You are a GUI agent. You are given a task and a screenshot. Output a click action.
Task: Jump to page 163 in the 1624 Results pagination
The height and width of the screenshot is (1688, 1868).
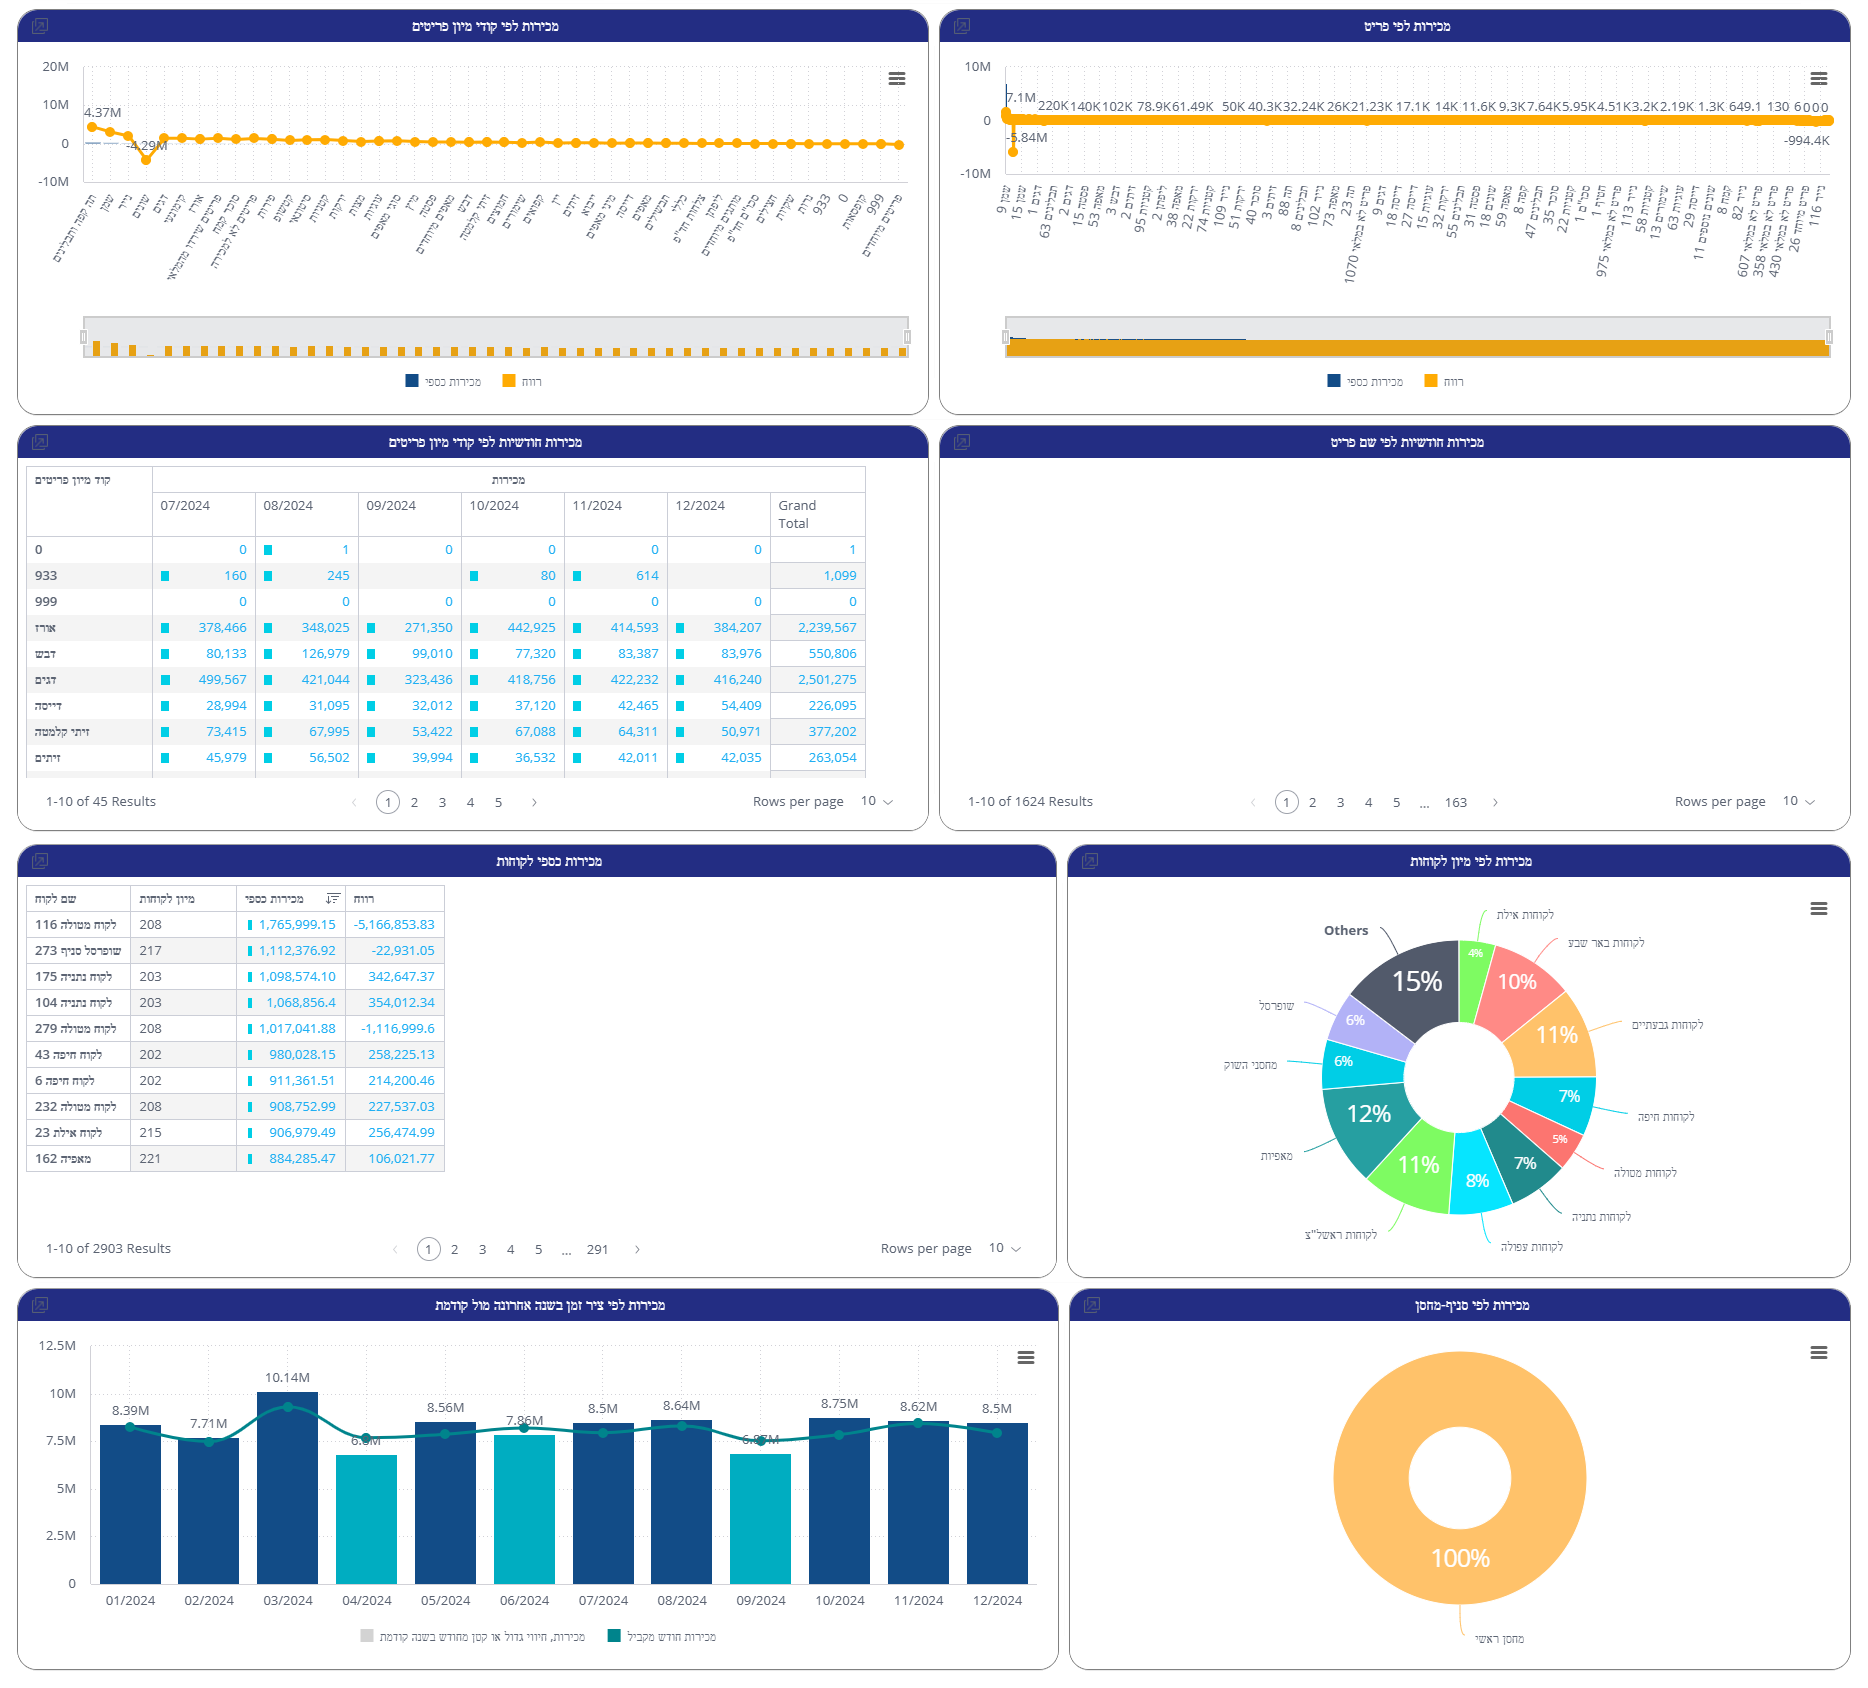(1456, 803)
